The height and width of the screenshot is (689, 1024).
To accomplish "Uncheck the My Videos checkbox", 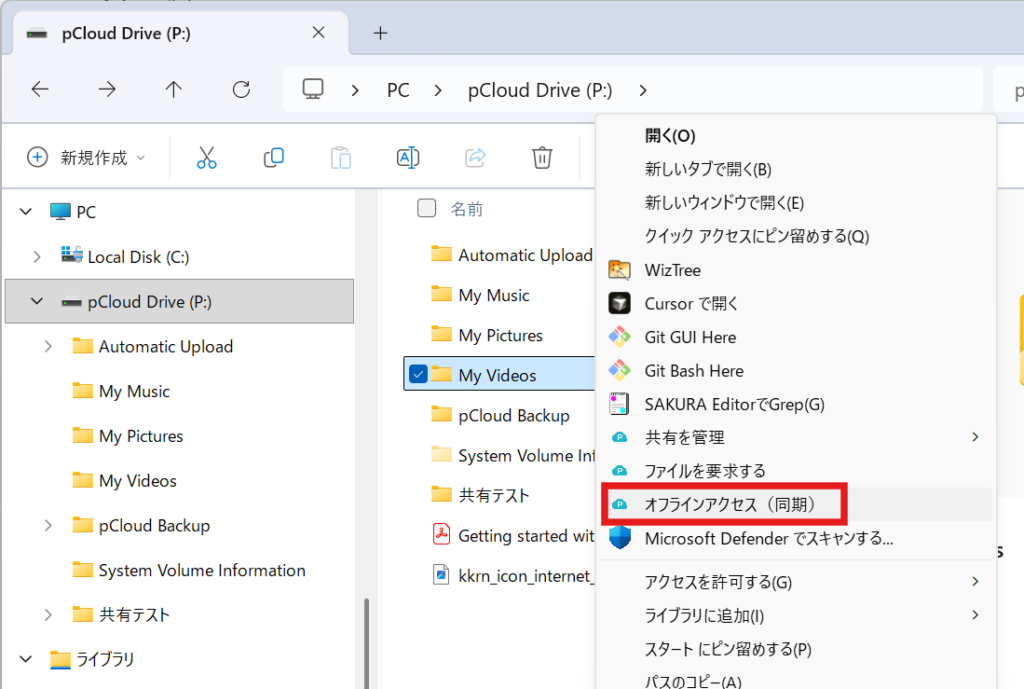I will coord(419,375).
